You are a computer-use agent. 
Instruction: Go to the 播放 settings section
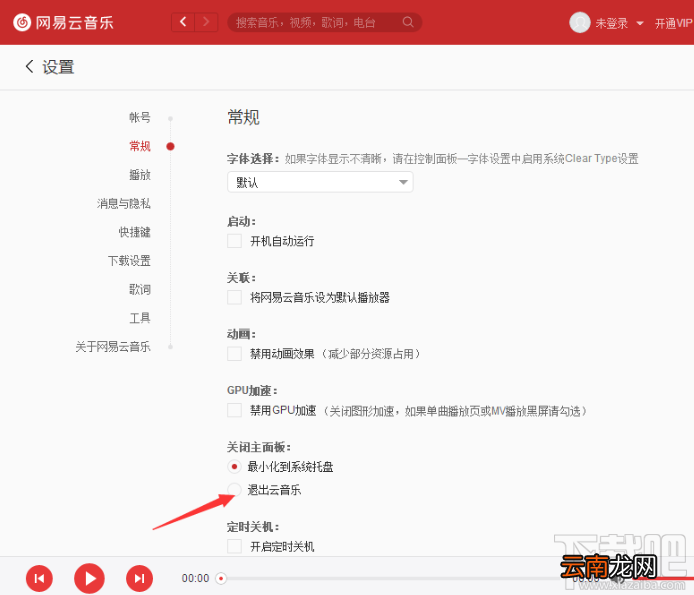pos(140,175)
